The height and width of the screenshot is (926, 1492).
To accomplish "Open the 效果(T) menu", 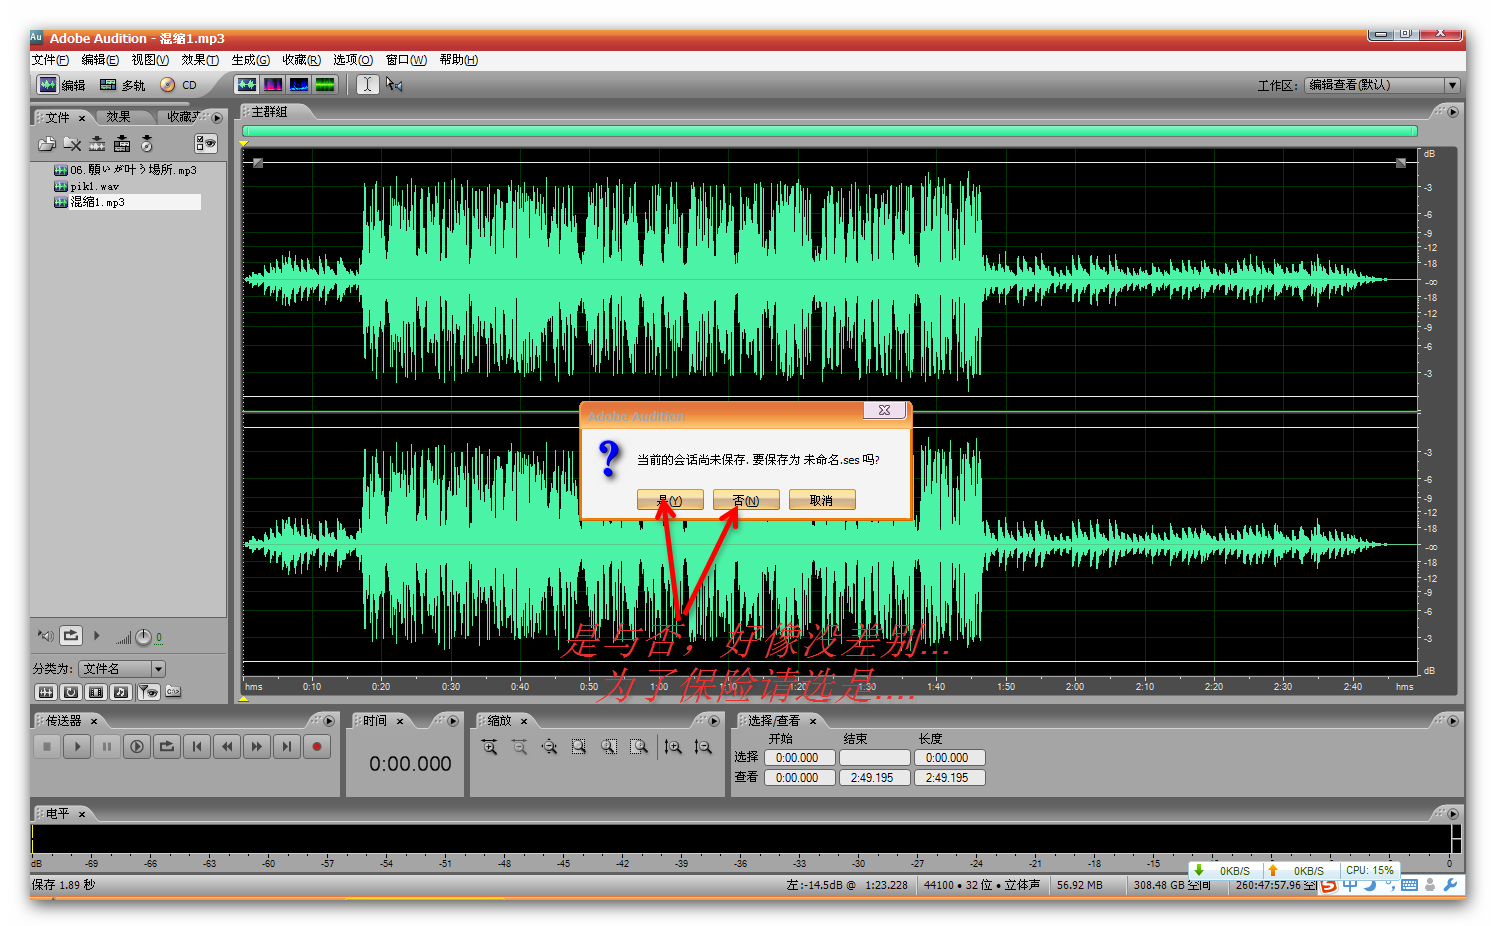I will tap(200, 60).
